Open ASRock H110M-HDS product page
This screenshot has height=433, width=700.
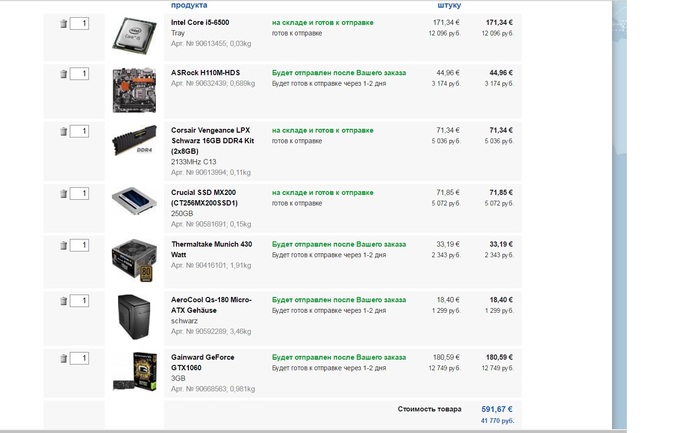205,72
